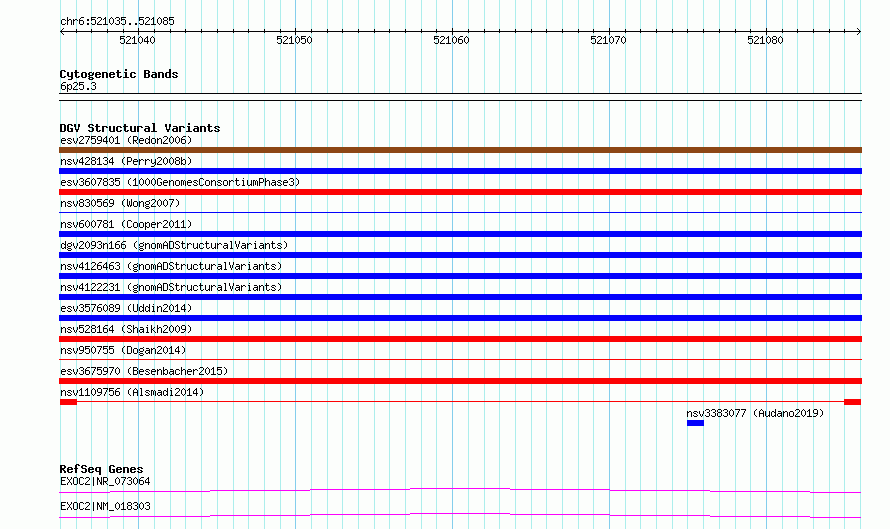
Task: Click the esv2759401 (Redon2006) variant label
Action: click(126, 140)
